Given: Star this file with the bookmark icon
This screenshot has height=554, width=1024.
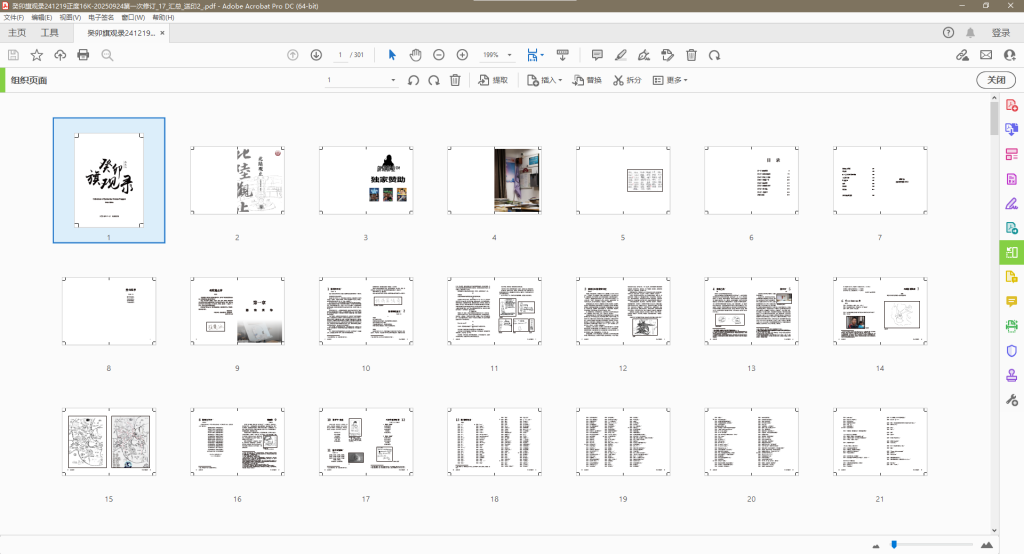Looking at the screenshot, I should click(37, 55).
